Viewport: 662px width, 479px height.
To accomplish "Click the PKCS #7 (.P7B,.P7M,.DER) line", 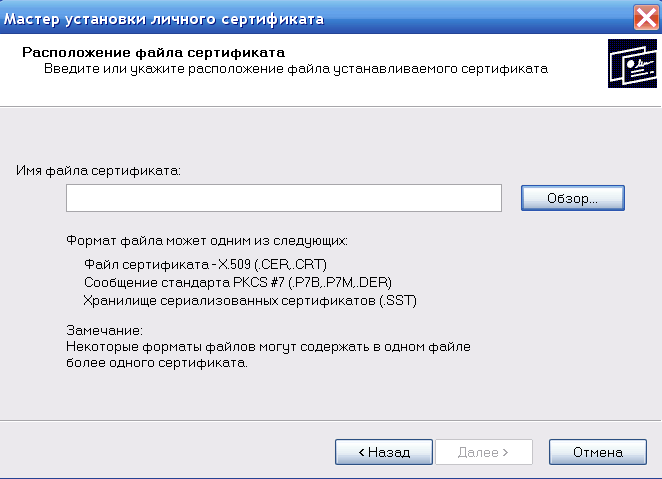I will pos(238,282).
